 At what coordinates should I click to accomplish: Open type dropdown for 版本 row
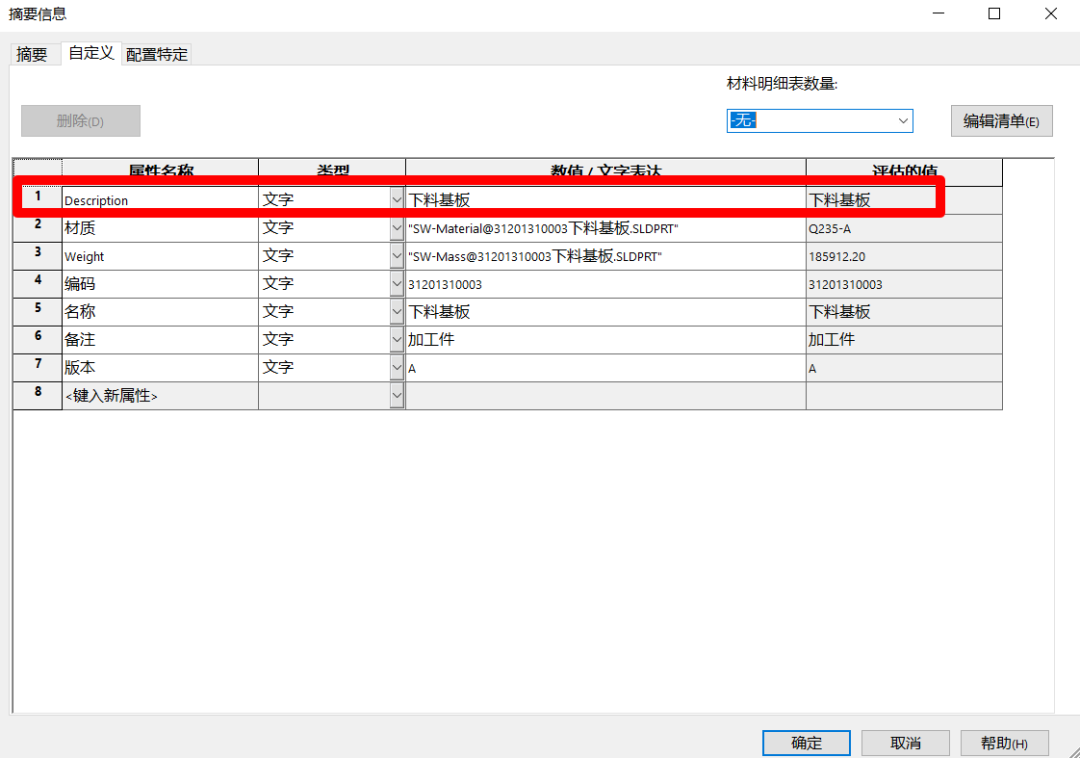click(x=397, y=368)
